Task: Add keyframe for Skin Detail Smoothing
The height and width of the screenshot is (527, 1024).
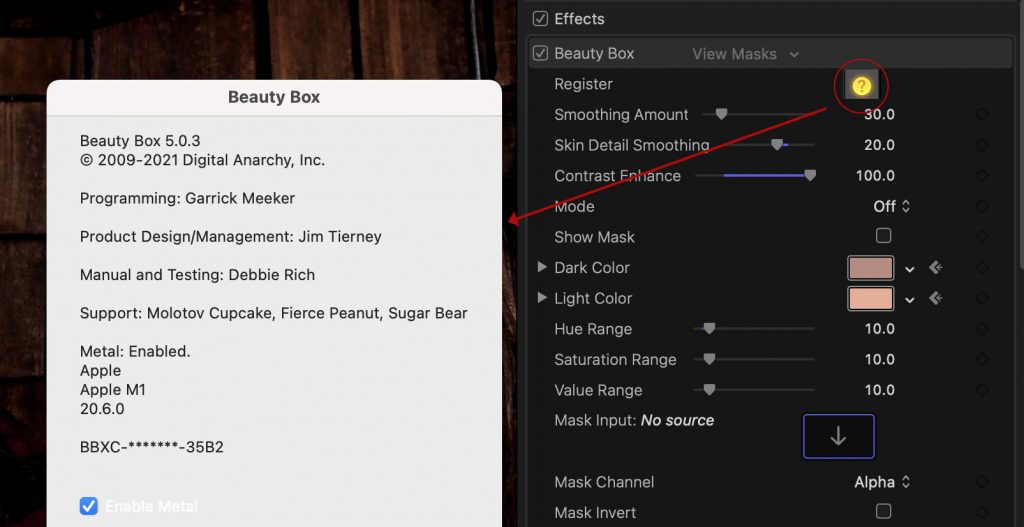Action: point(982,145)
